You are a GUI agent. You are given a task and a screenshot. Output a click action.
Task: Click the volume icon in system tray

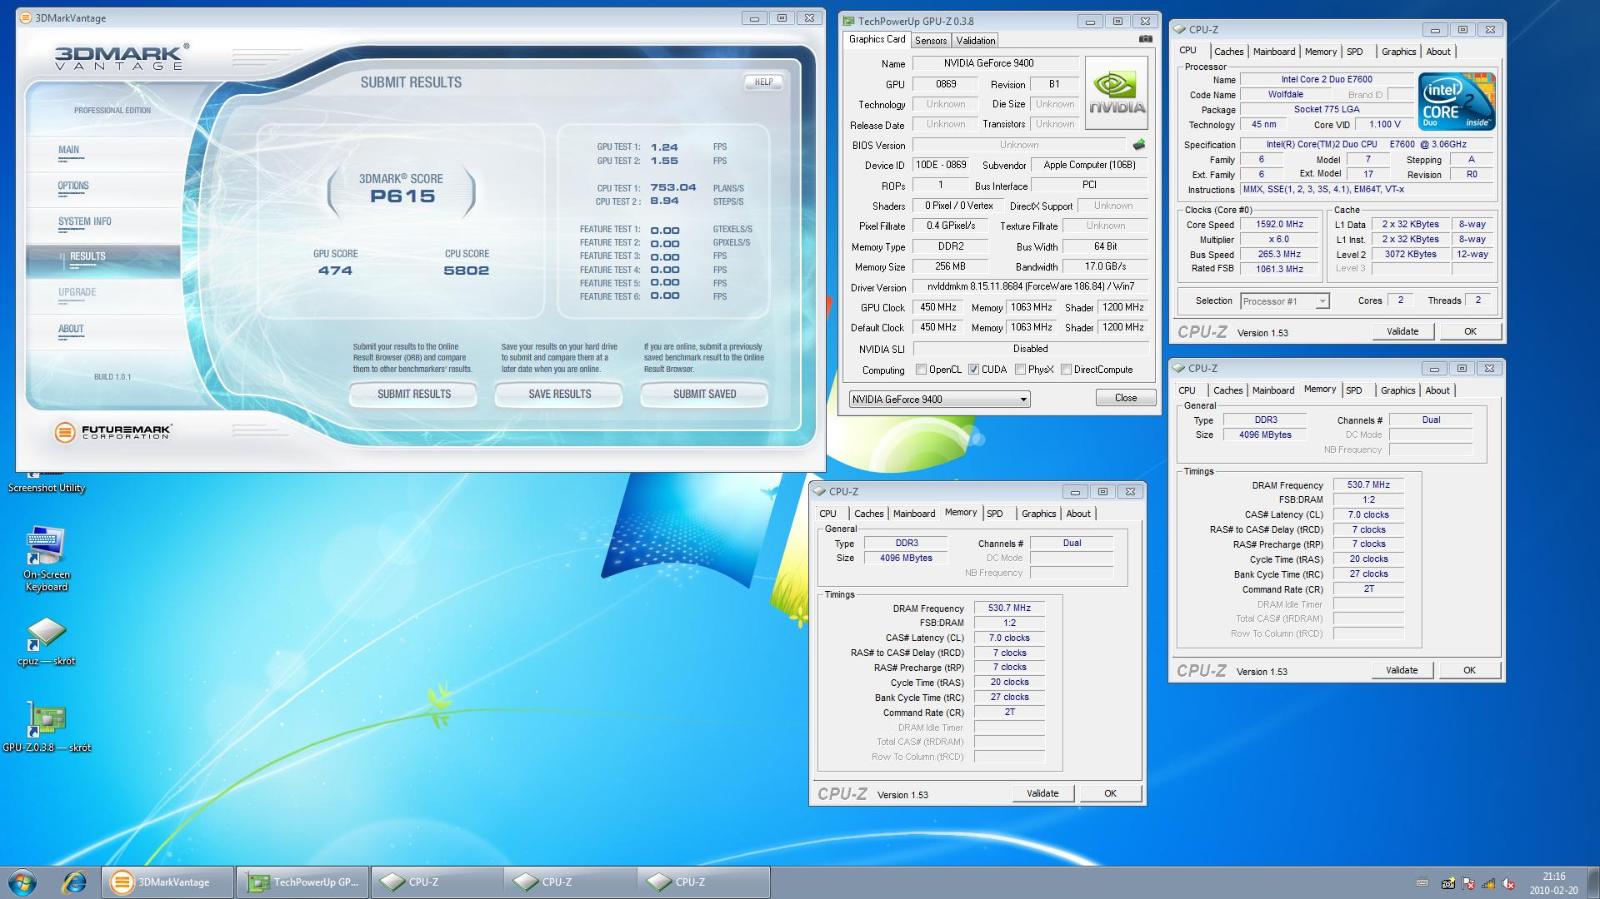coord(1509,883)
